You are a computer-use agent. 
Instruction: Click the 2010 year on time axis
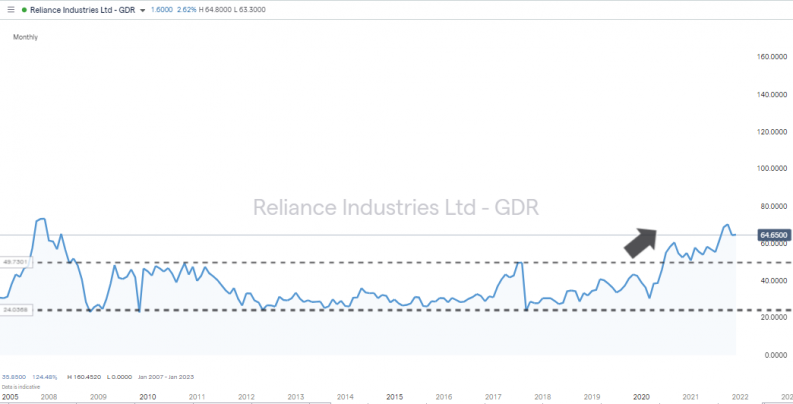click(147, 397)
